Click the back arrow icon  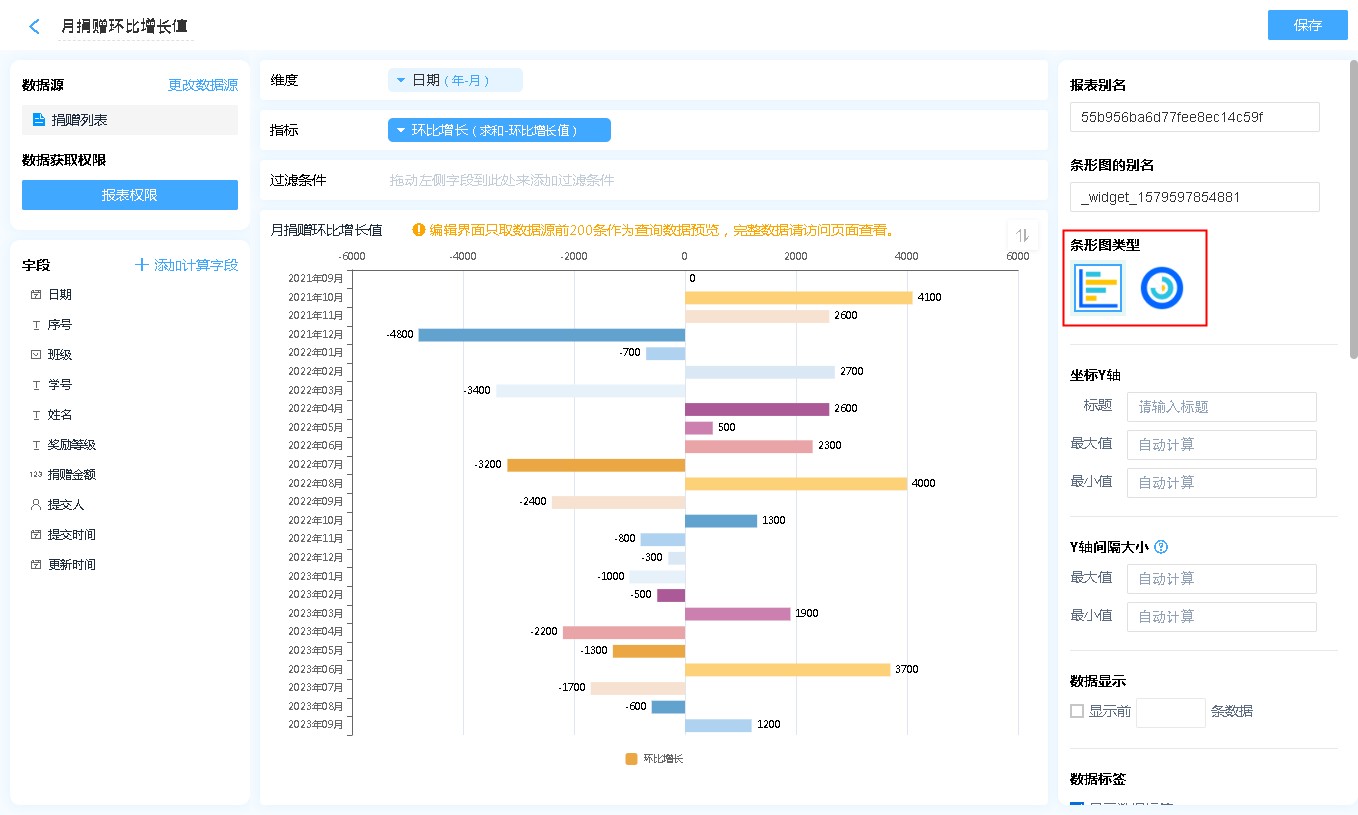coord(35,27)
